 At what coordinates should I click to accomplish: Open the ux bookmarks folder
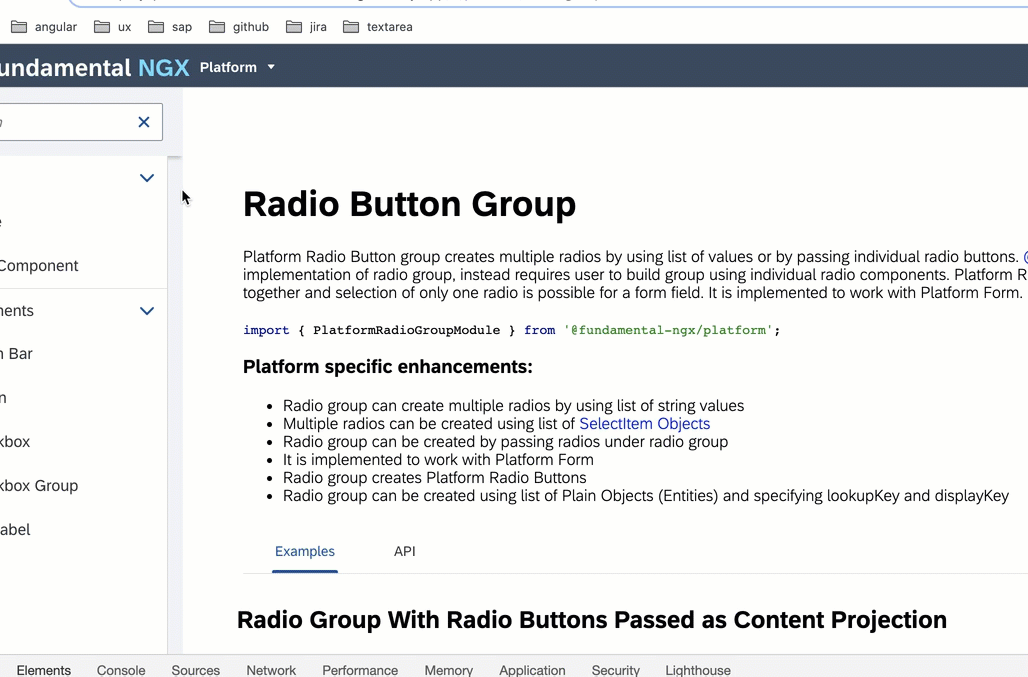pos(113,27)
